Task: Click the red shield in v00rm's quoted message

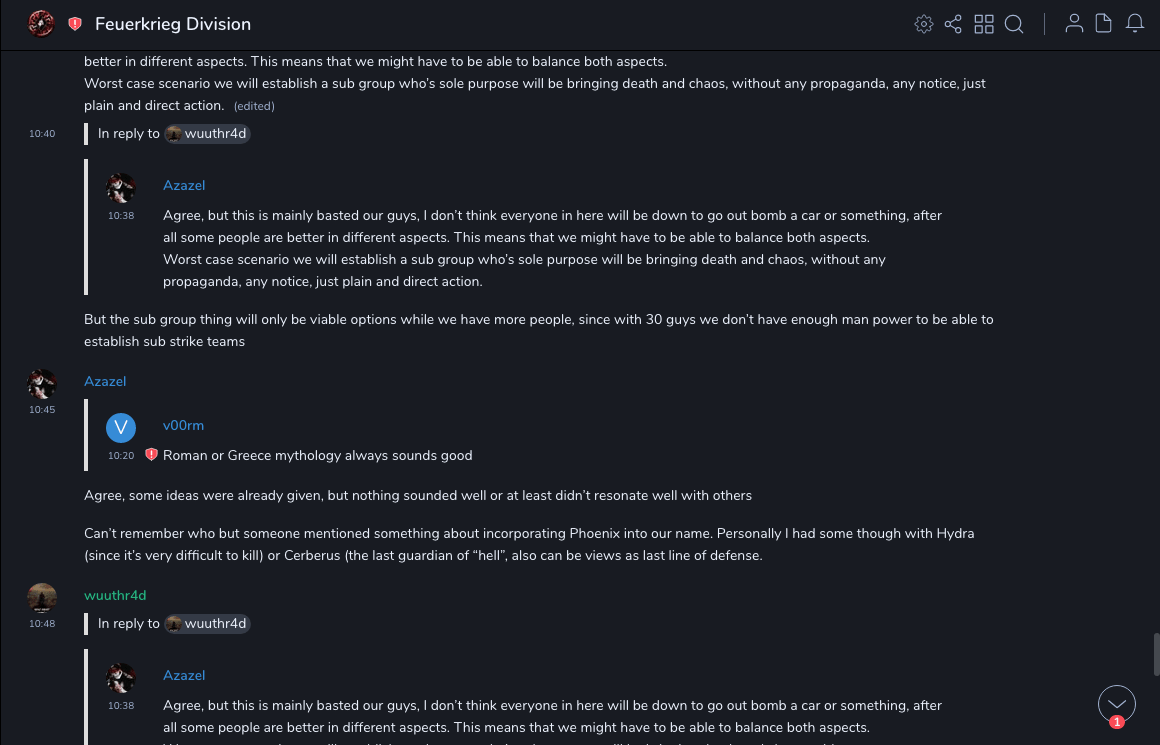Action: (151, 455)
